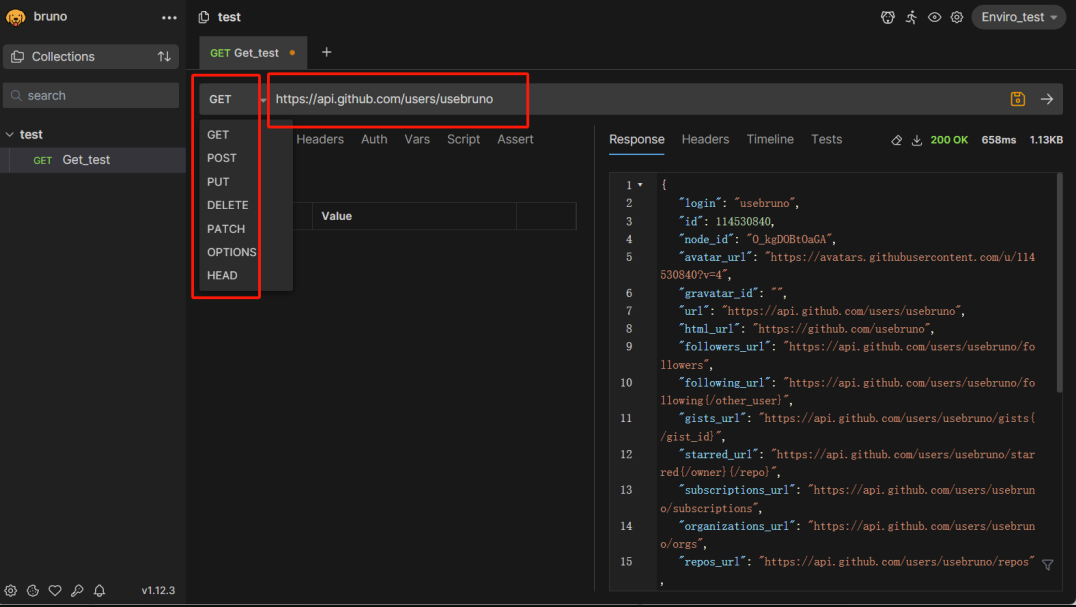Click the "node_id" JSON line
The image size is (1076, 607).
[x=758, y=239]
